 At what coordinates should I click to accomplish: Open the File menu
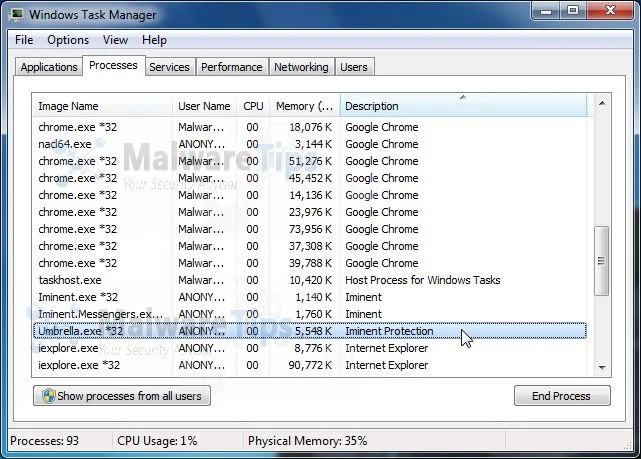24,40
